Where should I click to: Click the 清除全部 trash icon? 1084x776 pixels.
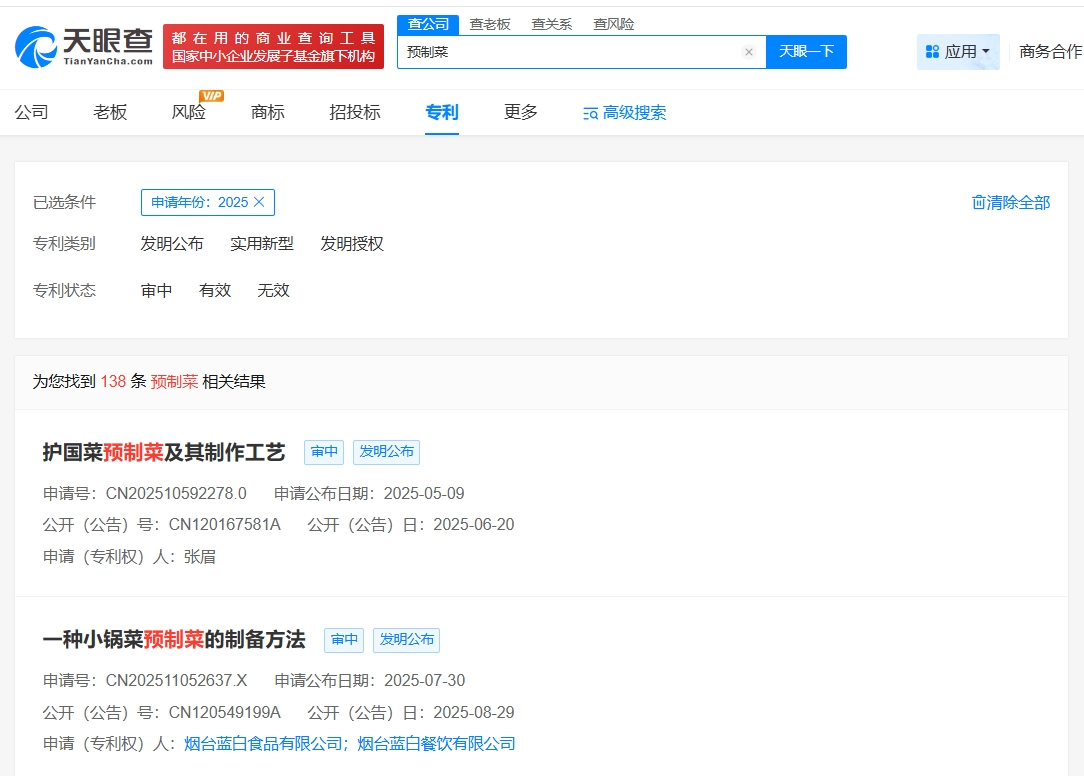click(979, 203)
